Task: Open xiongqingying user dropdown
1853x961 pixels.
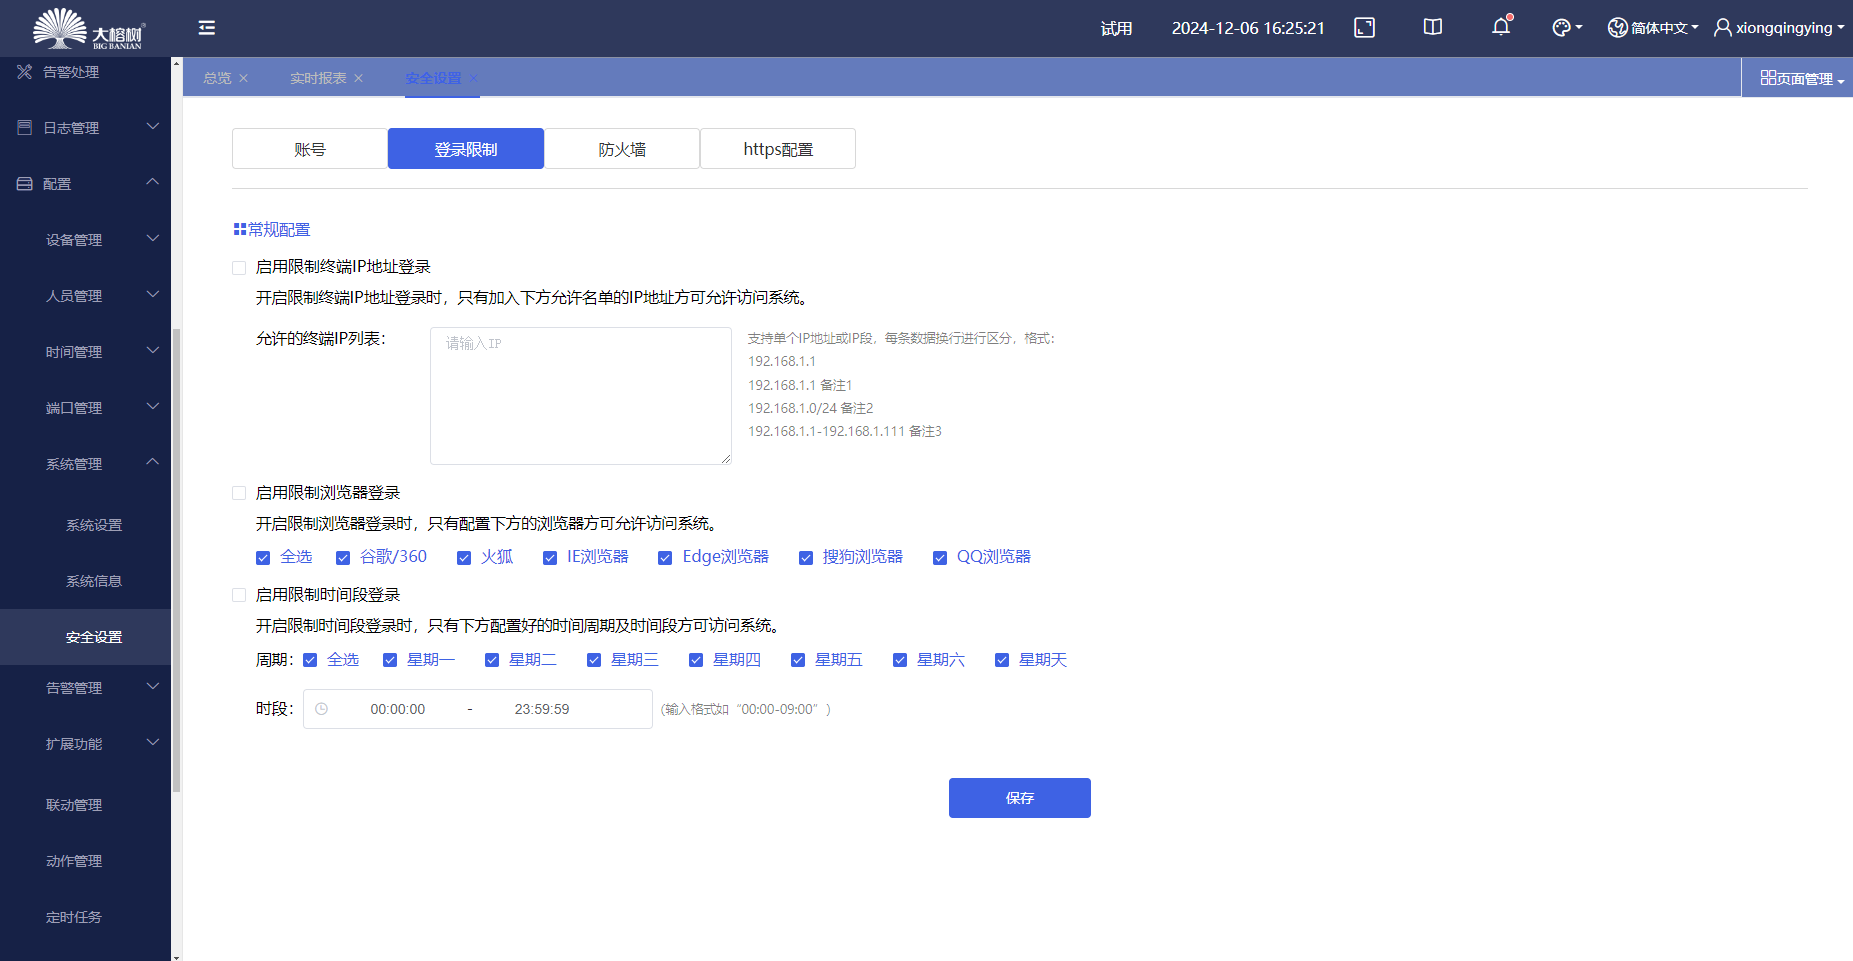Action: [1779, 28]
